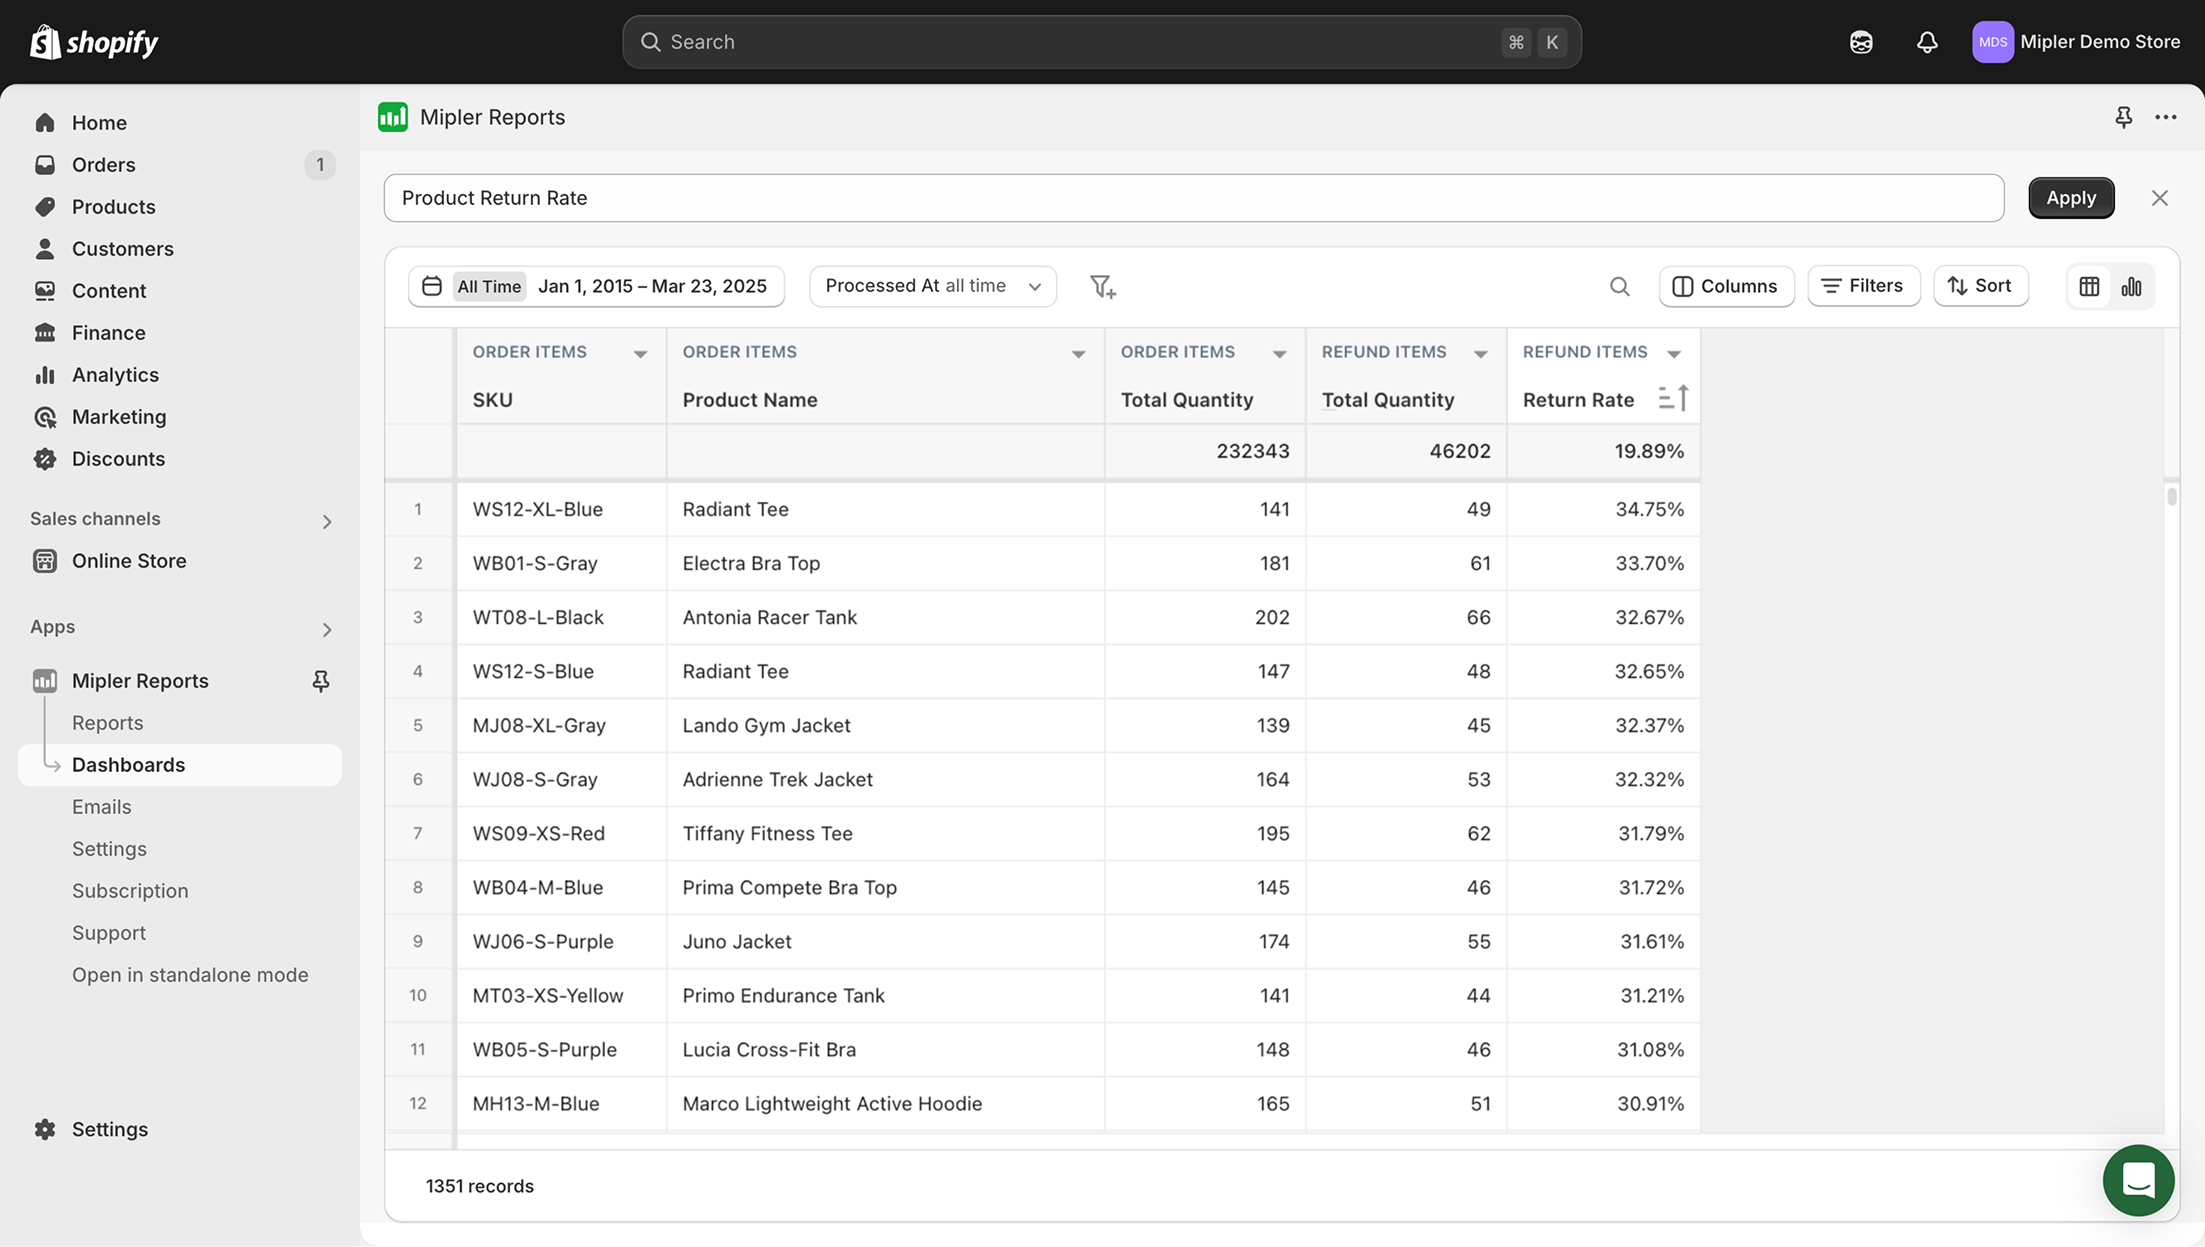
Task: Open the Reports submenu item
Action: [107, 723]
